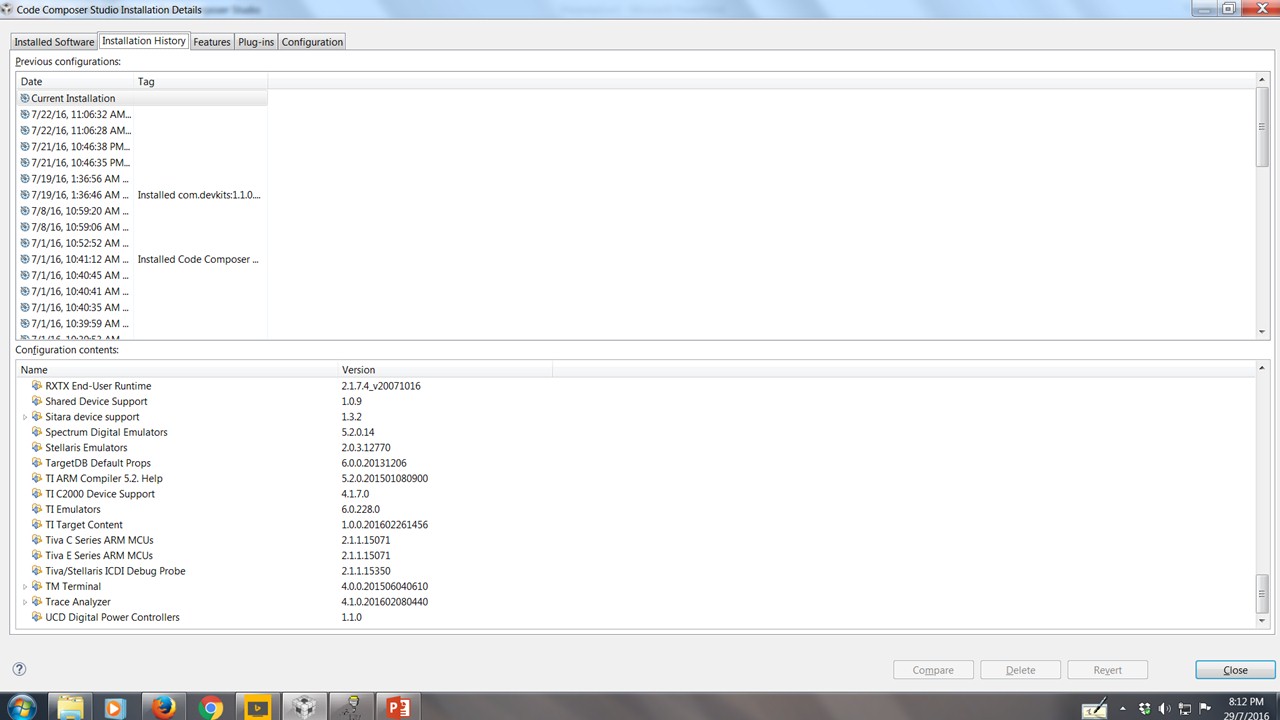Click the Stellaris Emulators feature icon
The width and height of the screenshot is (1280, 720).
click(x=37, y=447)
